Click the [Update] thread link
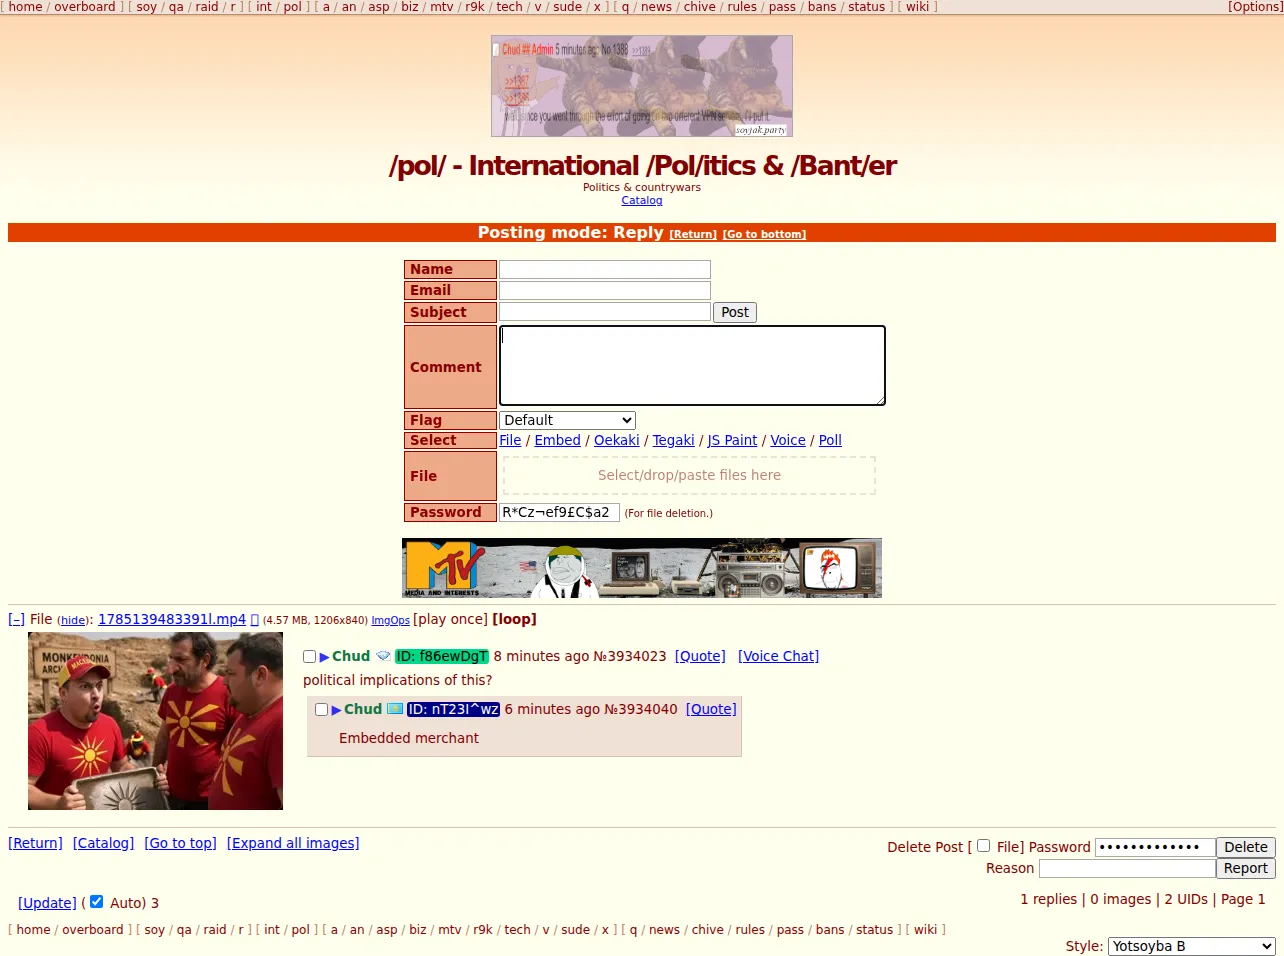 coord(47,903)
